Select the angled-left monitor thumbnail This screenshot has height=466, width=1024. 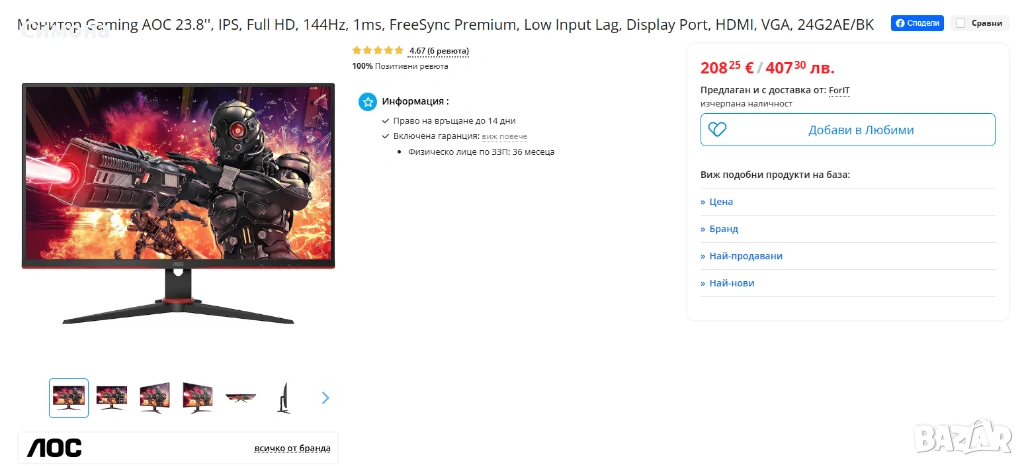(x=155, y=397)
